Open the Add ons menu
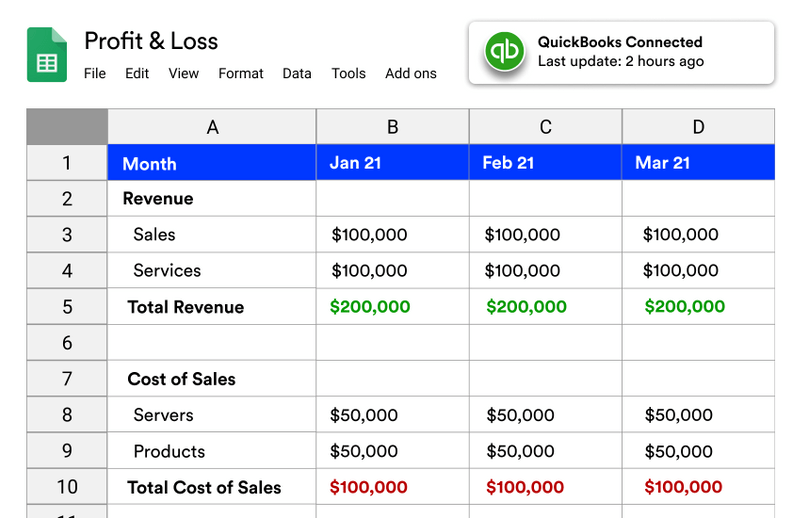This screenshot has width=800, height=518. [x=411, y=73]
